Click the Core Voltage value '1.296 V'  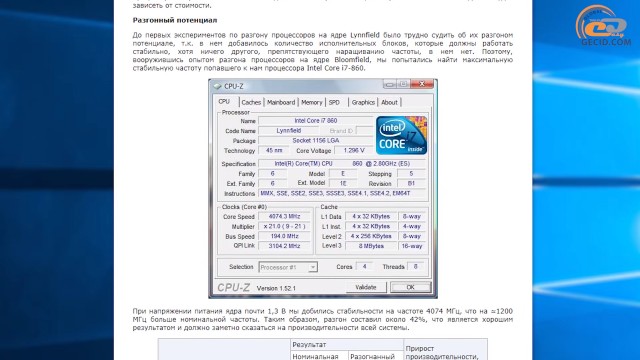coord(353,151)
